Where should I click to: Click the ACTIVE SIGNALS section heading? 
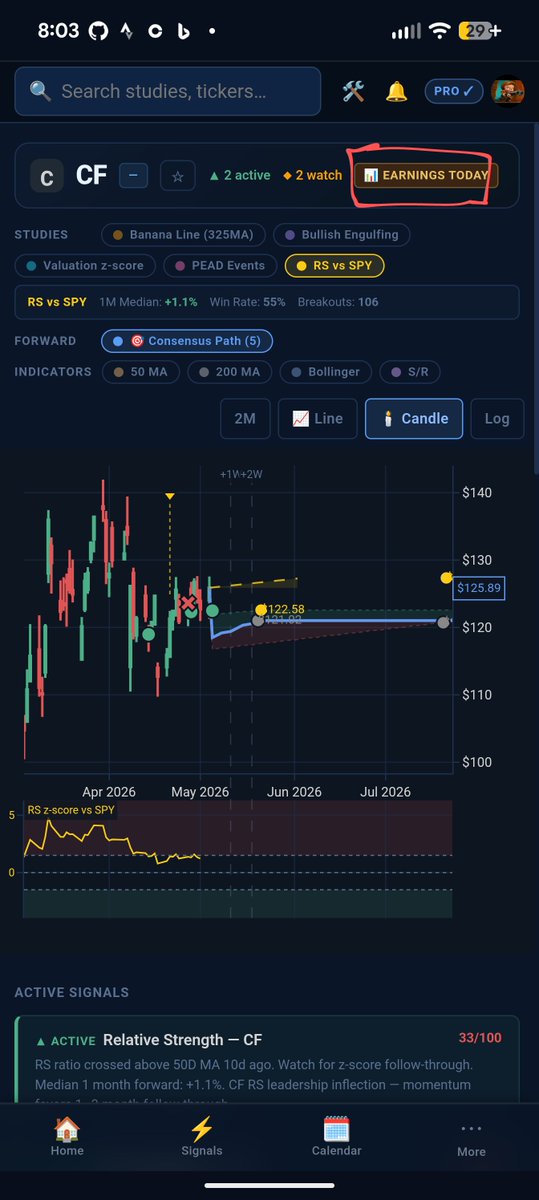(71, 992)
